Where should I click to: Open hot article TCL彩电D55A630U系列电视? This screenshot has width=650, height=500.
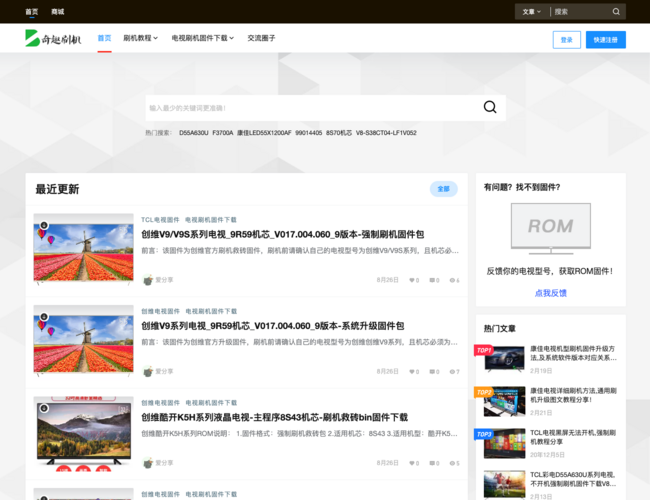573,479
